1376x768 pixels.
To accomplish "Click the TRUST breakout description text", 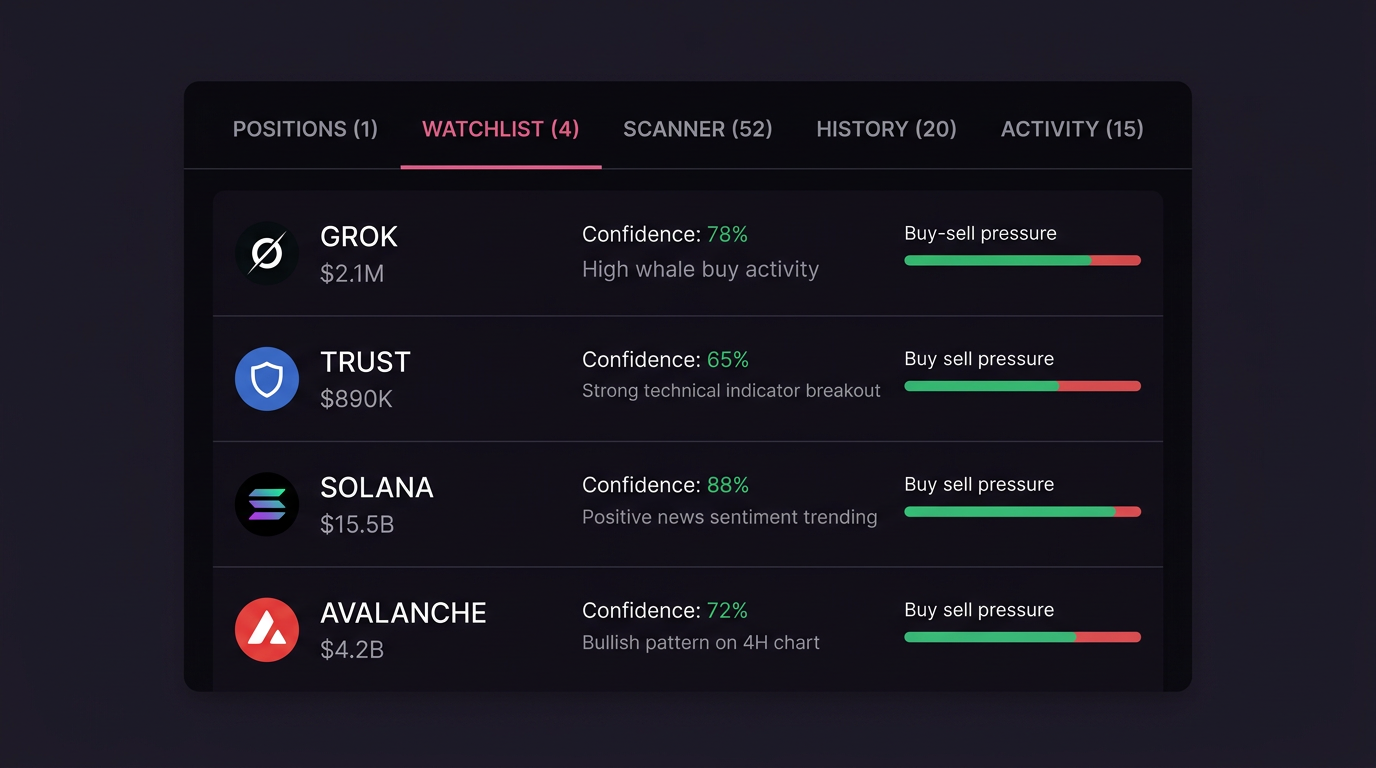I will (731, 391).
